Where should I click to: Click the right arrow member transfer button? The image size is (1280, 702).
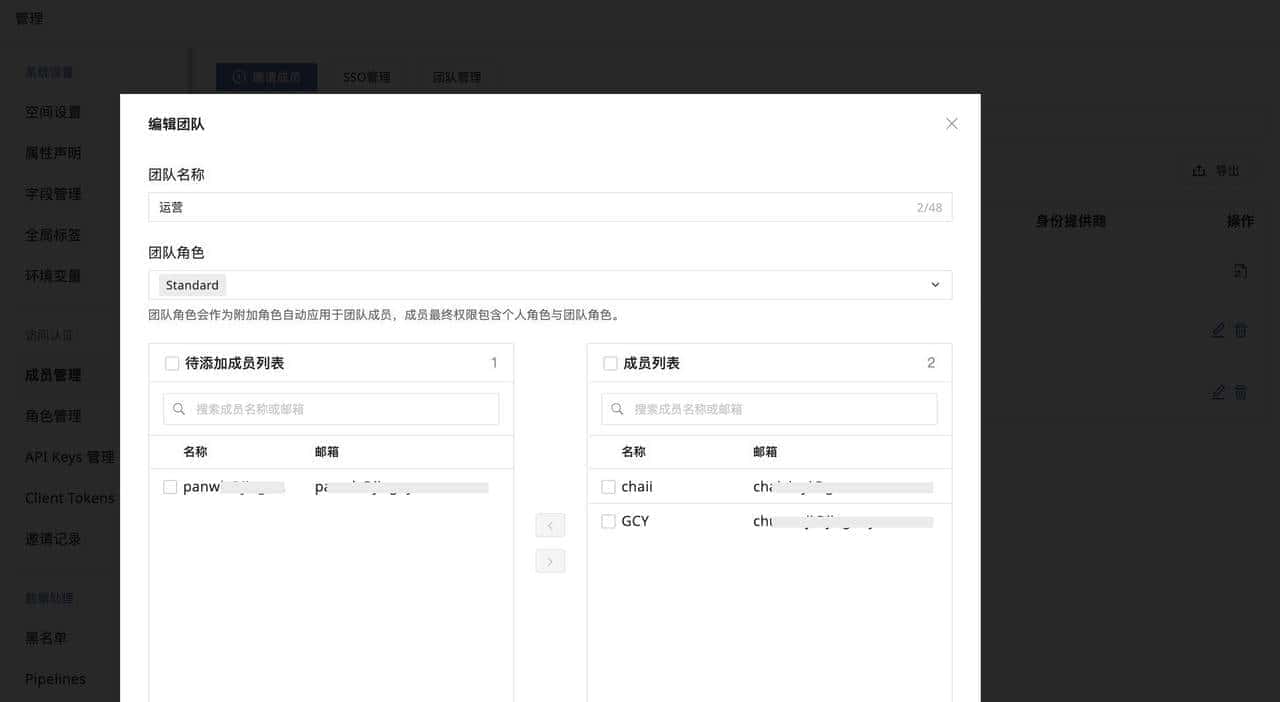point(550,561)
